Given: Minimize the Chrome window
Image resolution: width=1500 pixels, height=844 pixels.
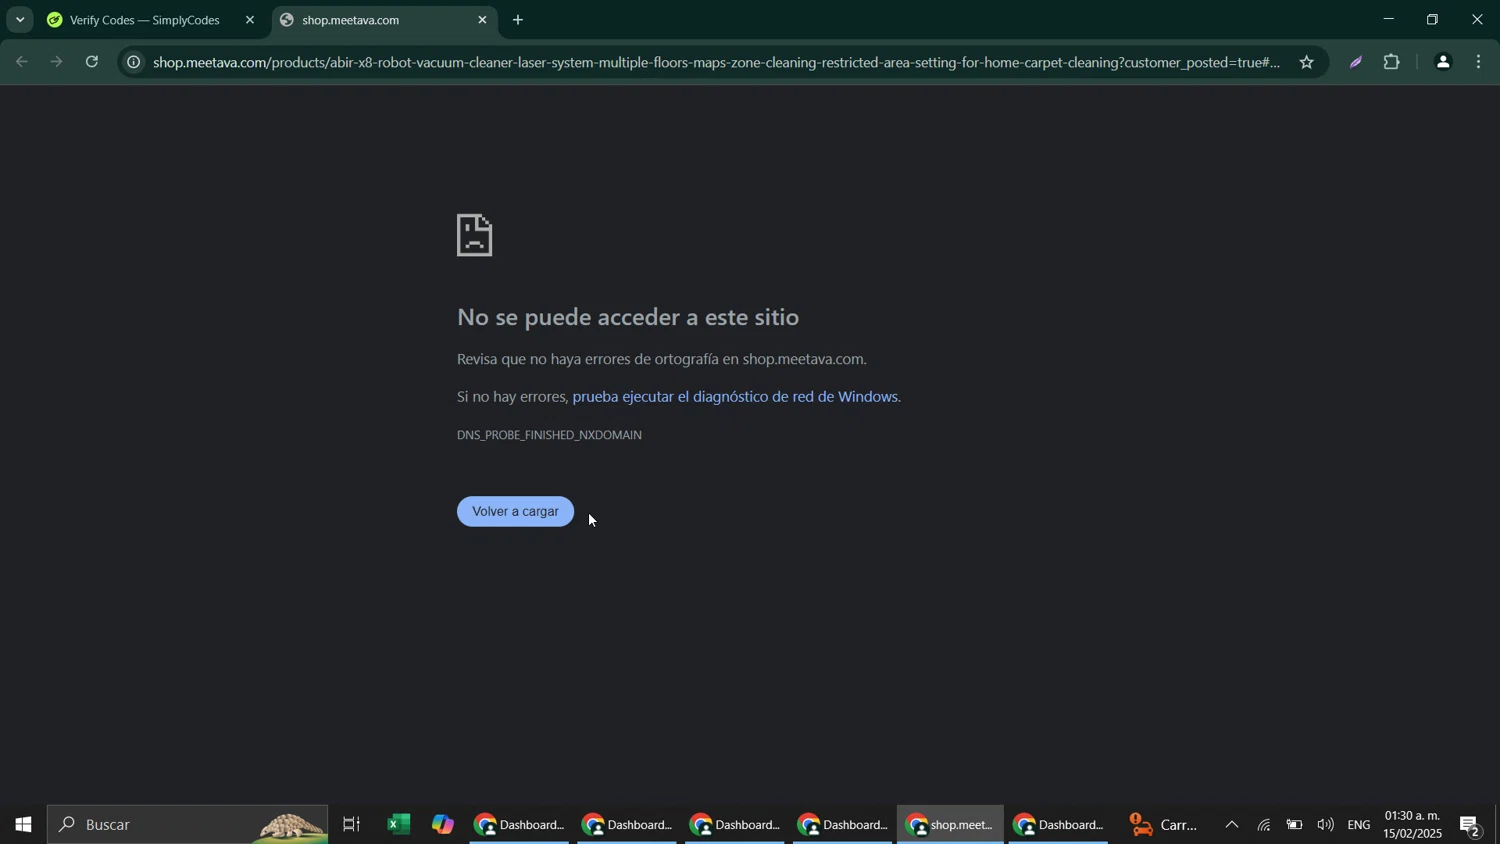Looking at the screenshot, I should tap(1387, 19).
